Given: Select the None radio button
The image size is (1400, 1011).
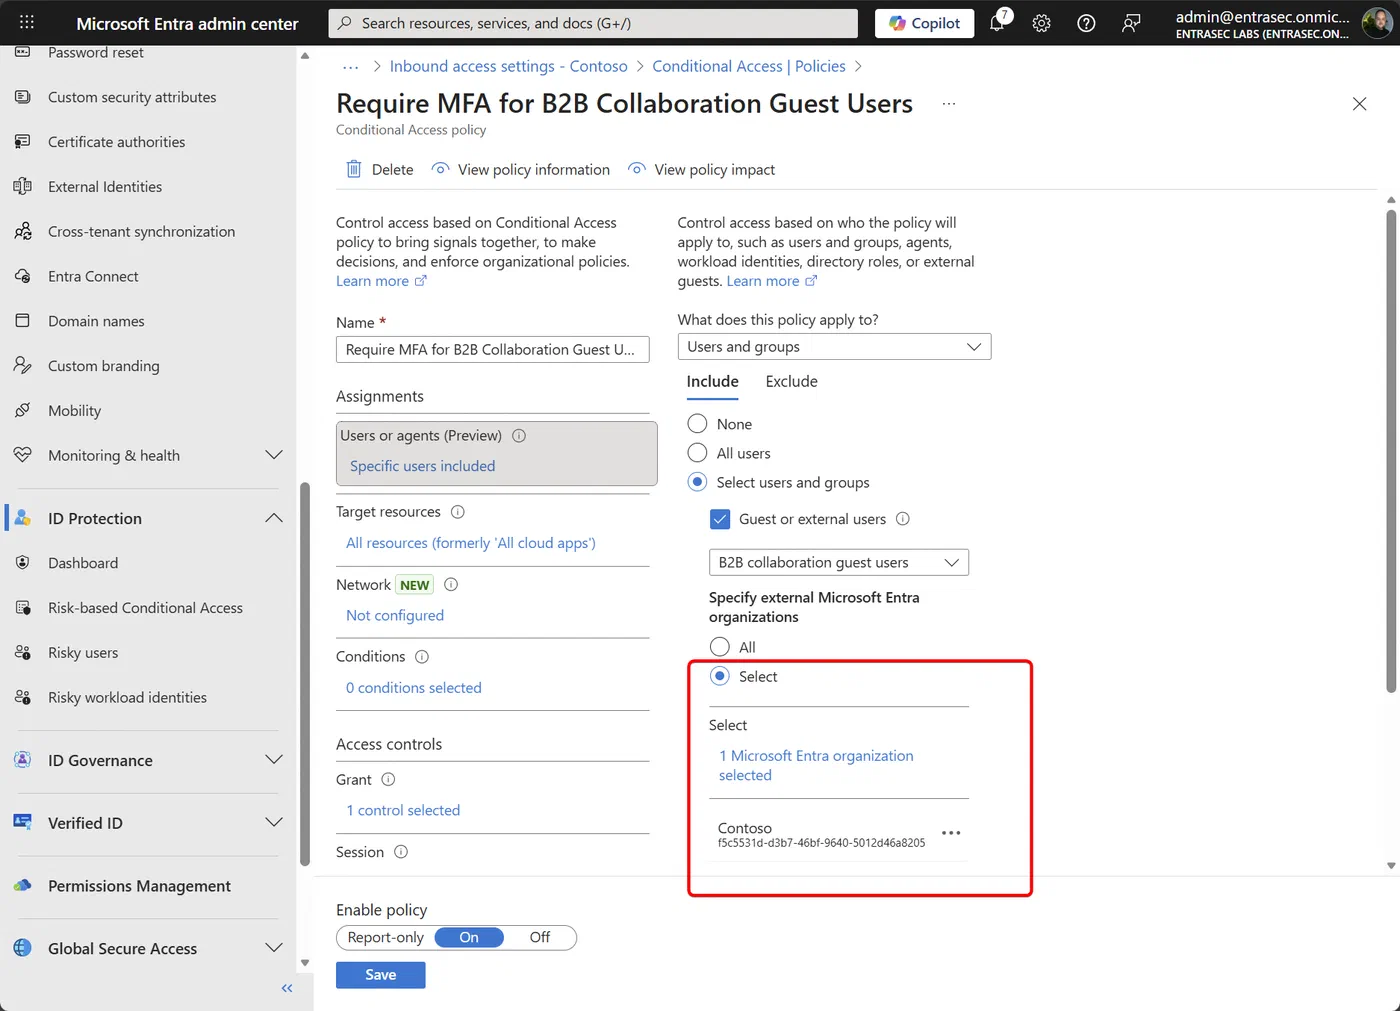Looking at the screenshot, I should pos(698,424).
